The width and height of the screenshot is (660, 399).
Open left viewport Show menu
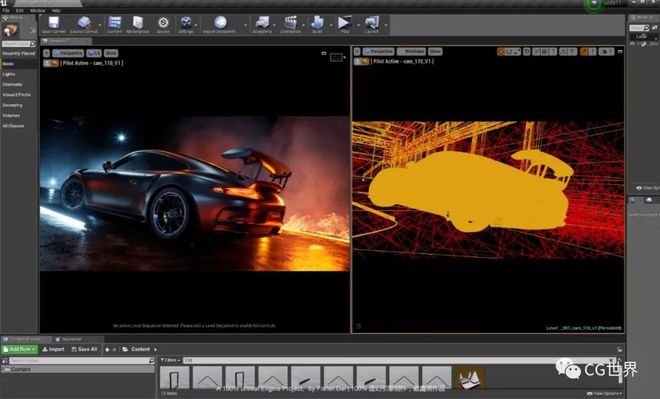point(111,53)
